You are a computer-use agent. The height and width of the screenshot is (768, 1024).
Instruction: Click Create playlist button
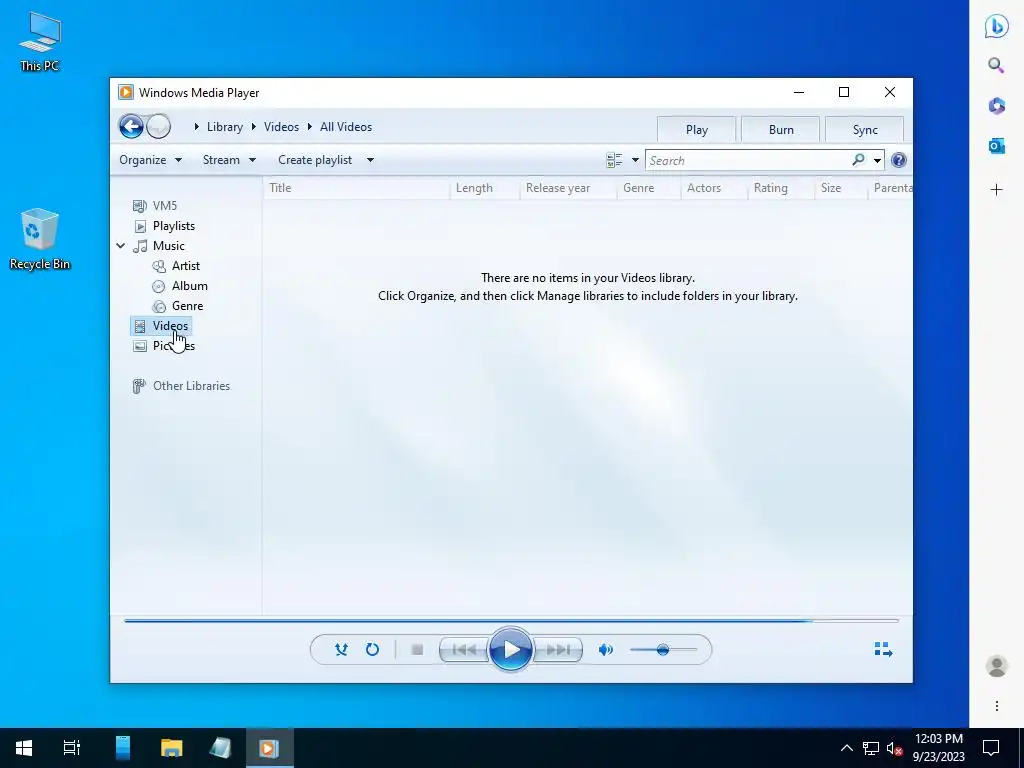point(315,160)
